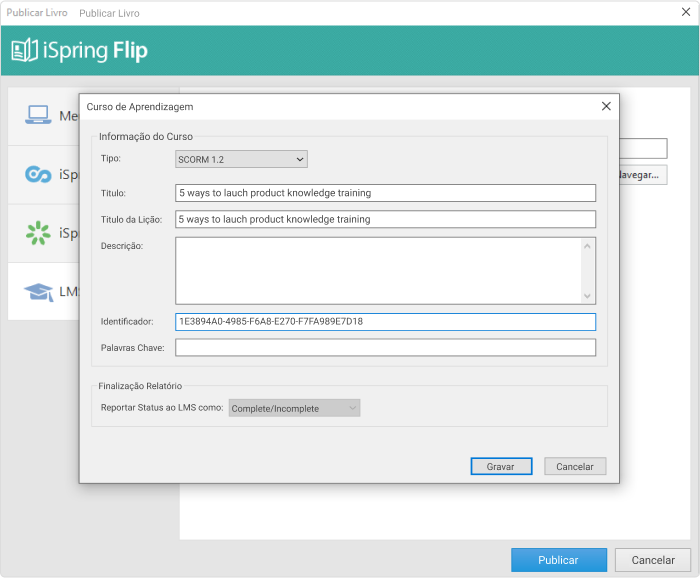Select the LMS graduation cap icon

tap(38, 291)
